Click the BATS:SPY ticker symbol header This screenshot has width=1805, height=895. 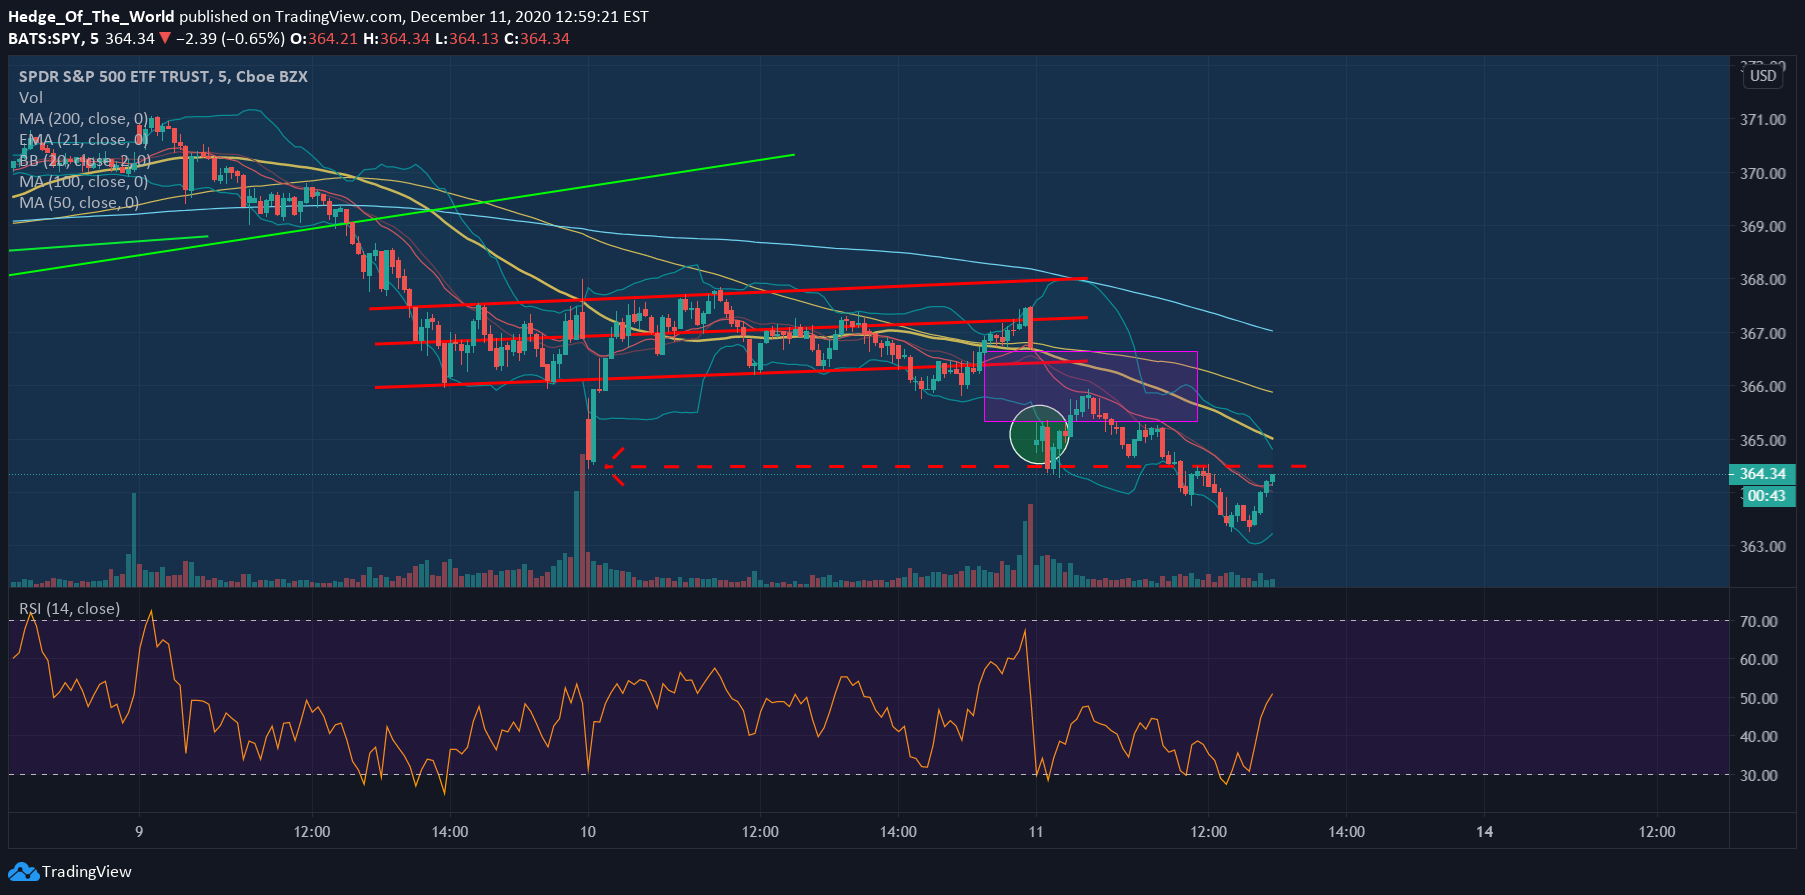click(x=45, y=39)
